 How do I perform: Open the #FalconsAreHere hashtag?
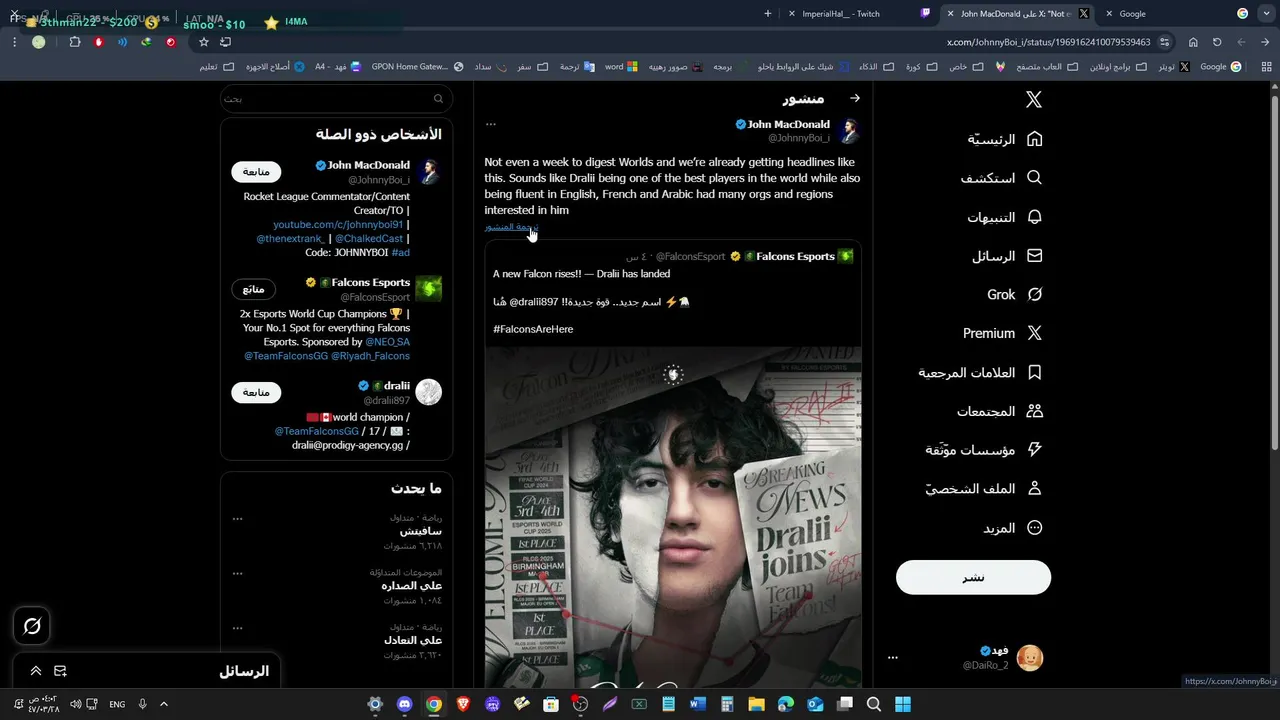(x=533, y=329)
